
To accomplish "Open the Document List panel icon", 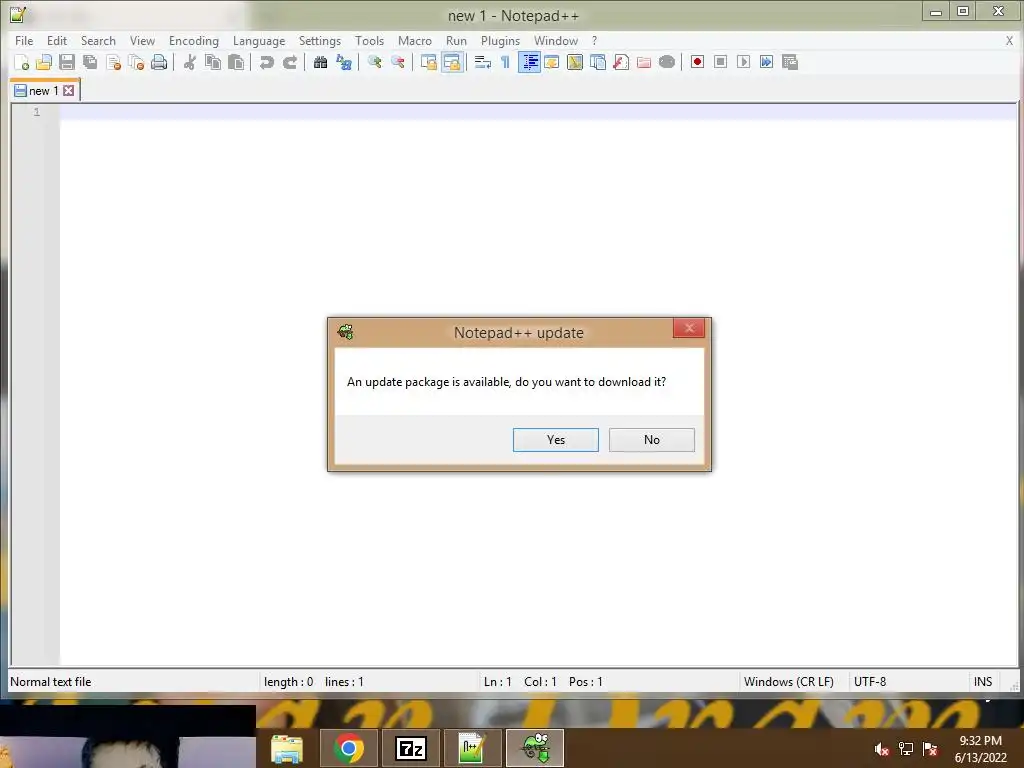I will tap(598, 62).
